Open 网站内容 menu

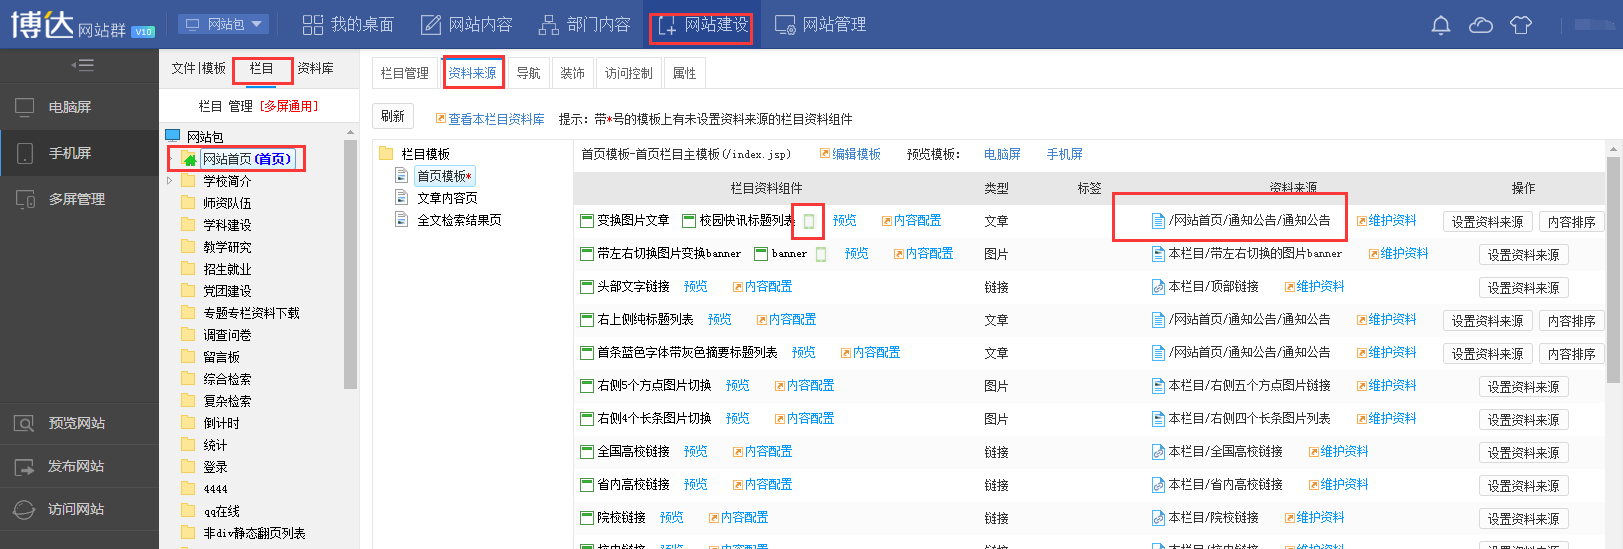click(466, 25)
